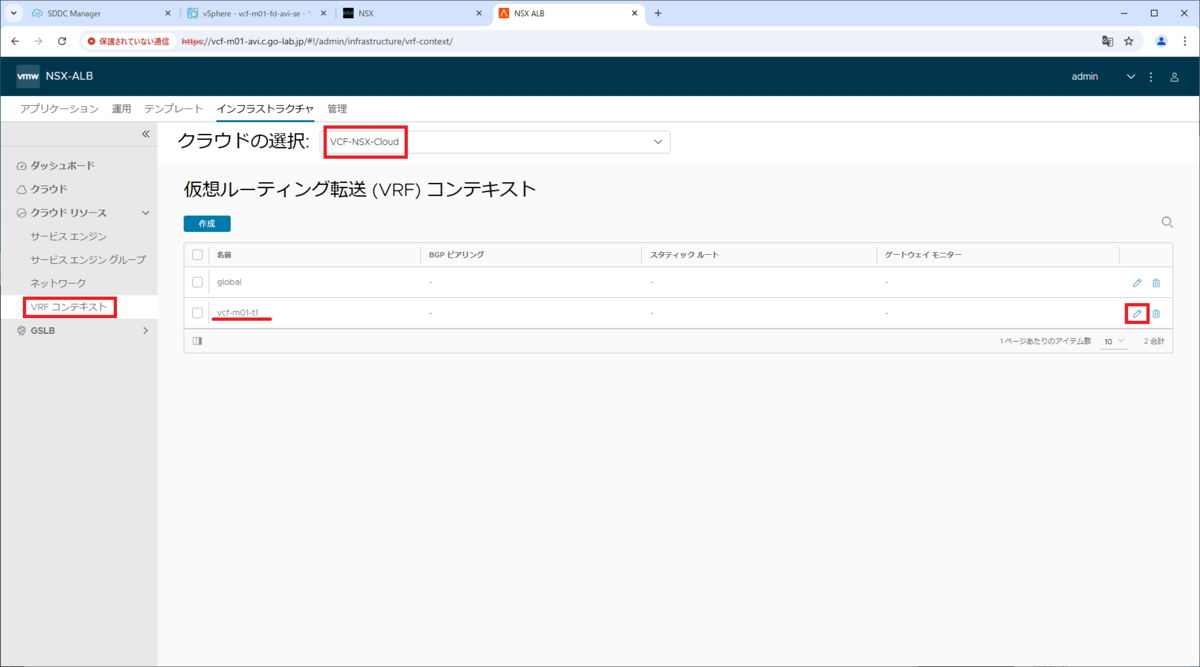This screenshot has width=1200, height=667.
Task: Switch to the vSphere browser tab
Action: tap(255, 13)
